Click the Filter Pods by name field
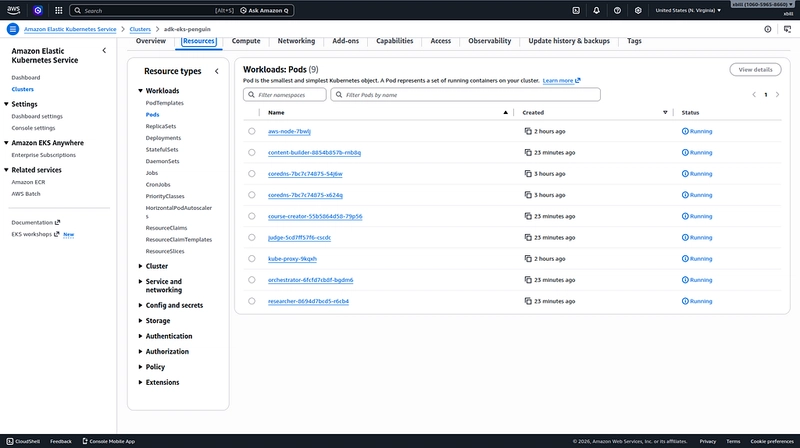 pos(465,94)
